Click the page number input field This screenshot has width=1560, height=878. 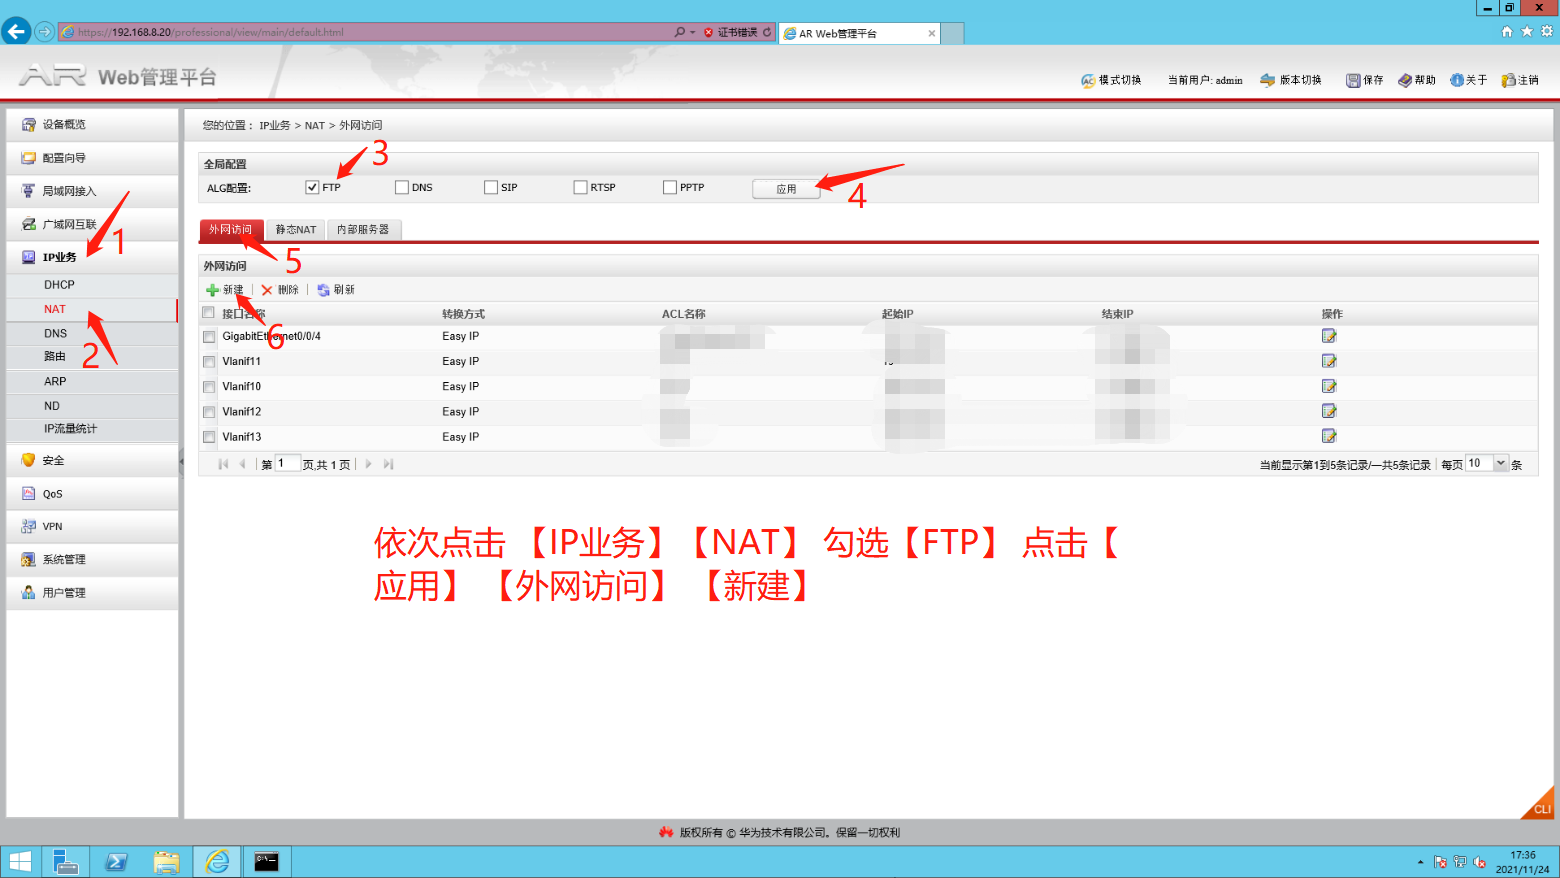coord(287,464)
